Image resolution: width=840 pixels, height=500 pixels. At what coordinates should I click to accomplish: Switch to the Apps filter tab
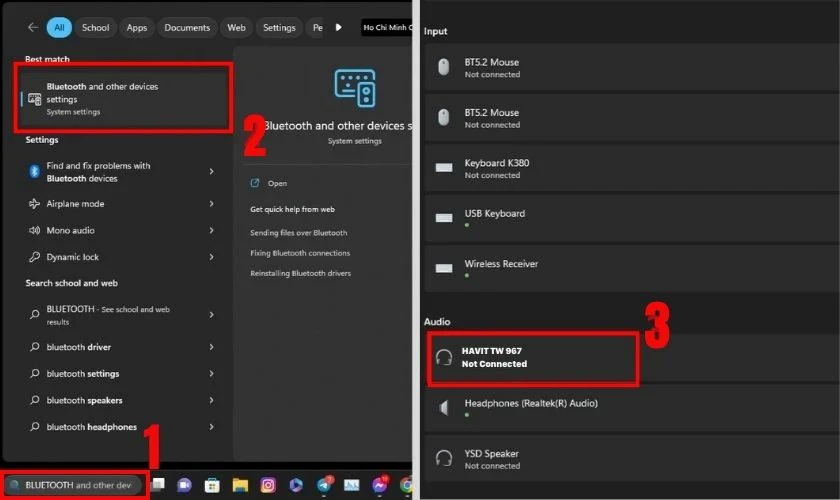[x=136, y=28]
